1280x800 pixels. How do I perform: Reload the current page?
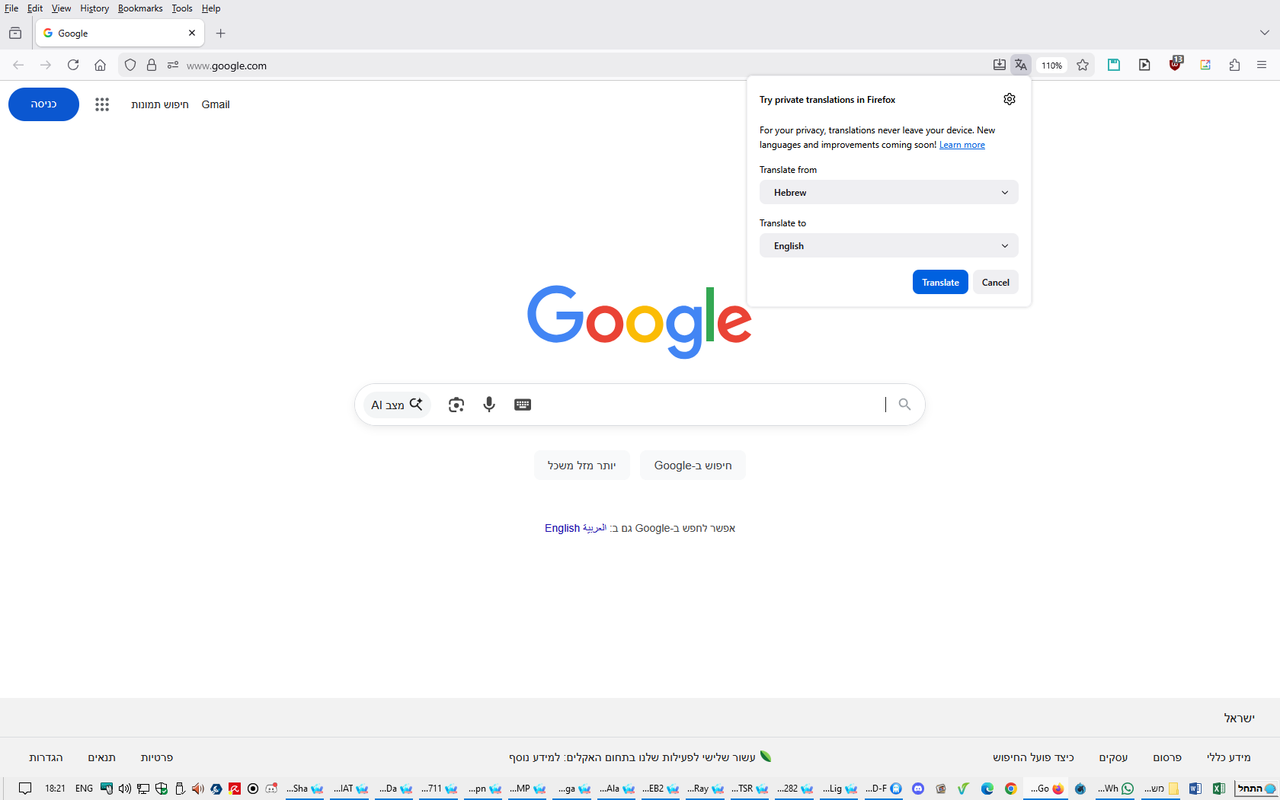click(73, 65)
